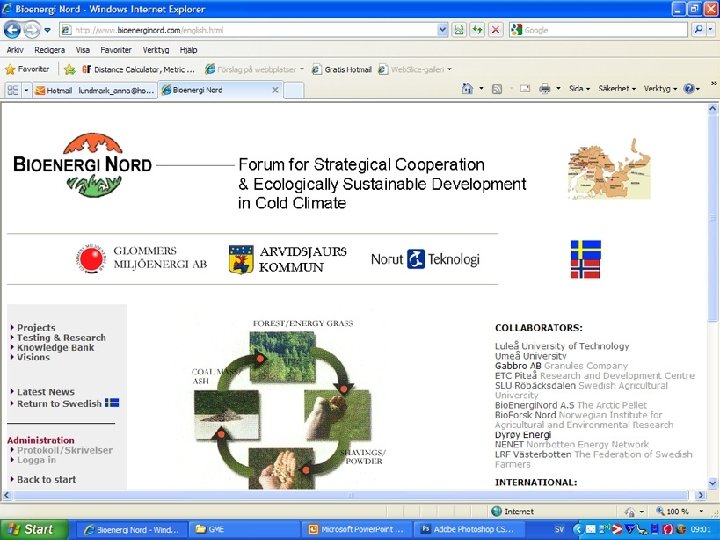Viewport: 720px width, 540px height.
Task: Click the add to favorites bar icon
Action: 69,70
